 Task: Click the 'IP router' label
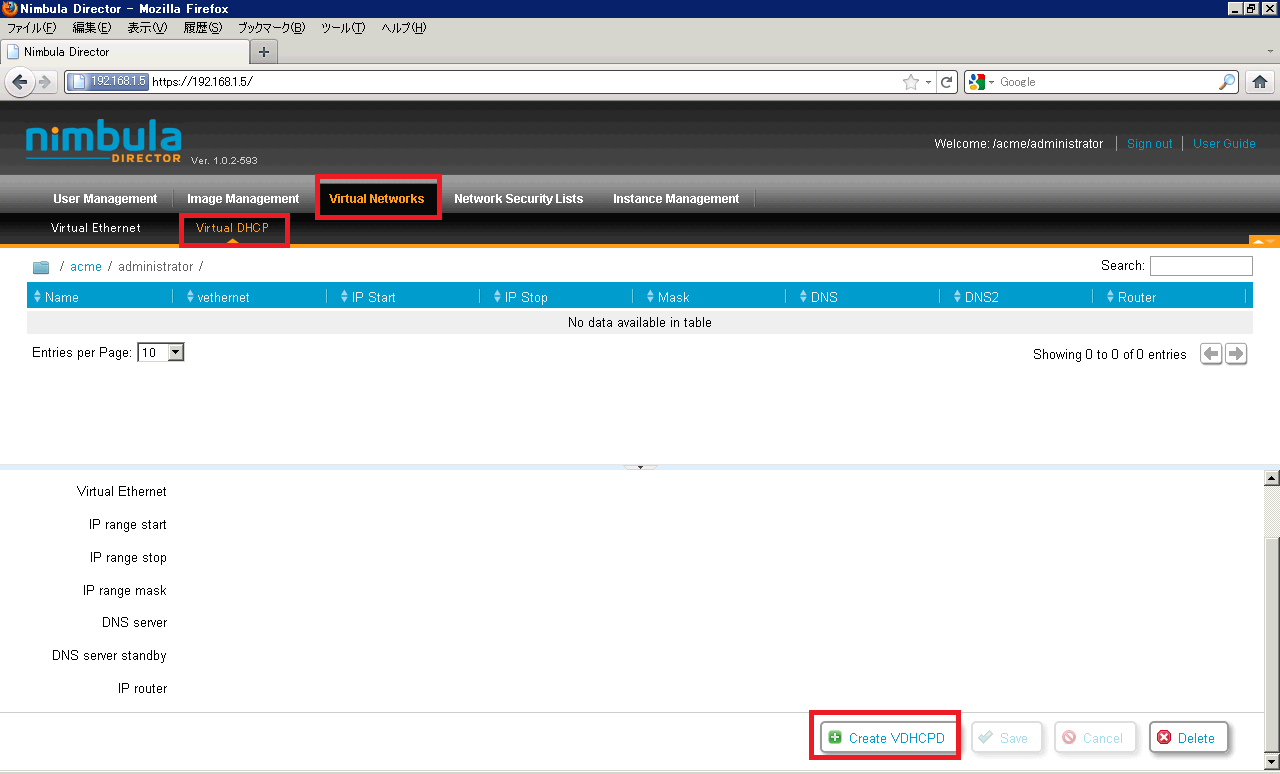142,689
